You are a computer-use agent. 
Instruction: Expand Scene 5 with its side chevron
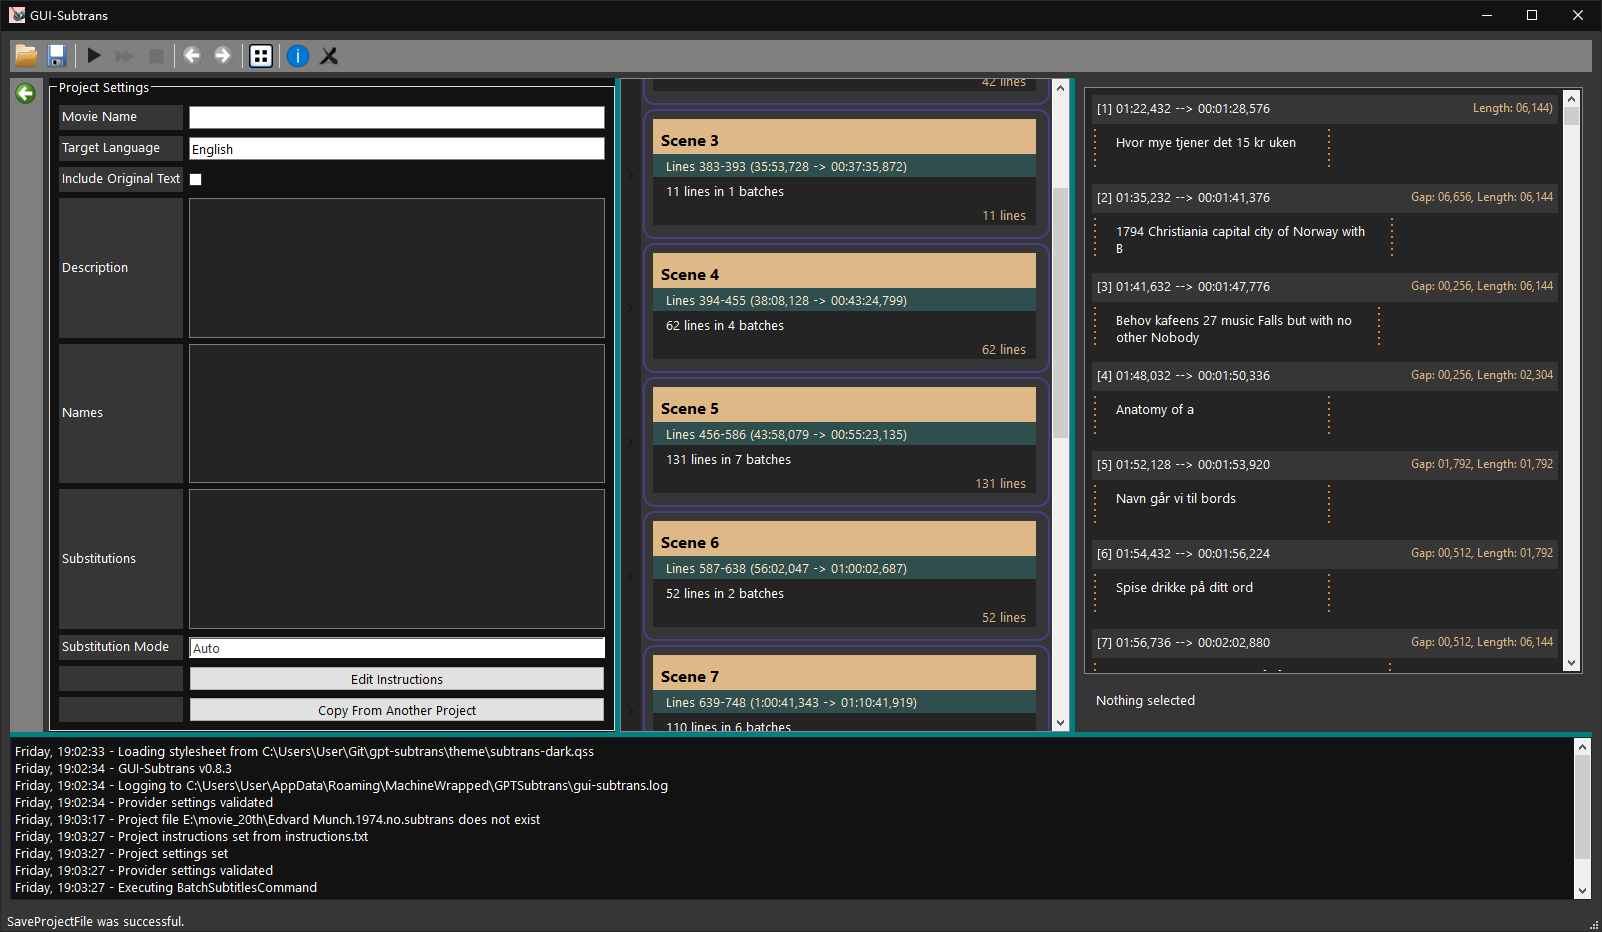tap(631, 443)
